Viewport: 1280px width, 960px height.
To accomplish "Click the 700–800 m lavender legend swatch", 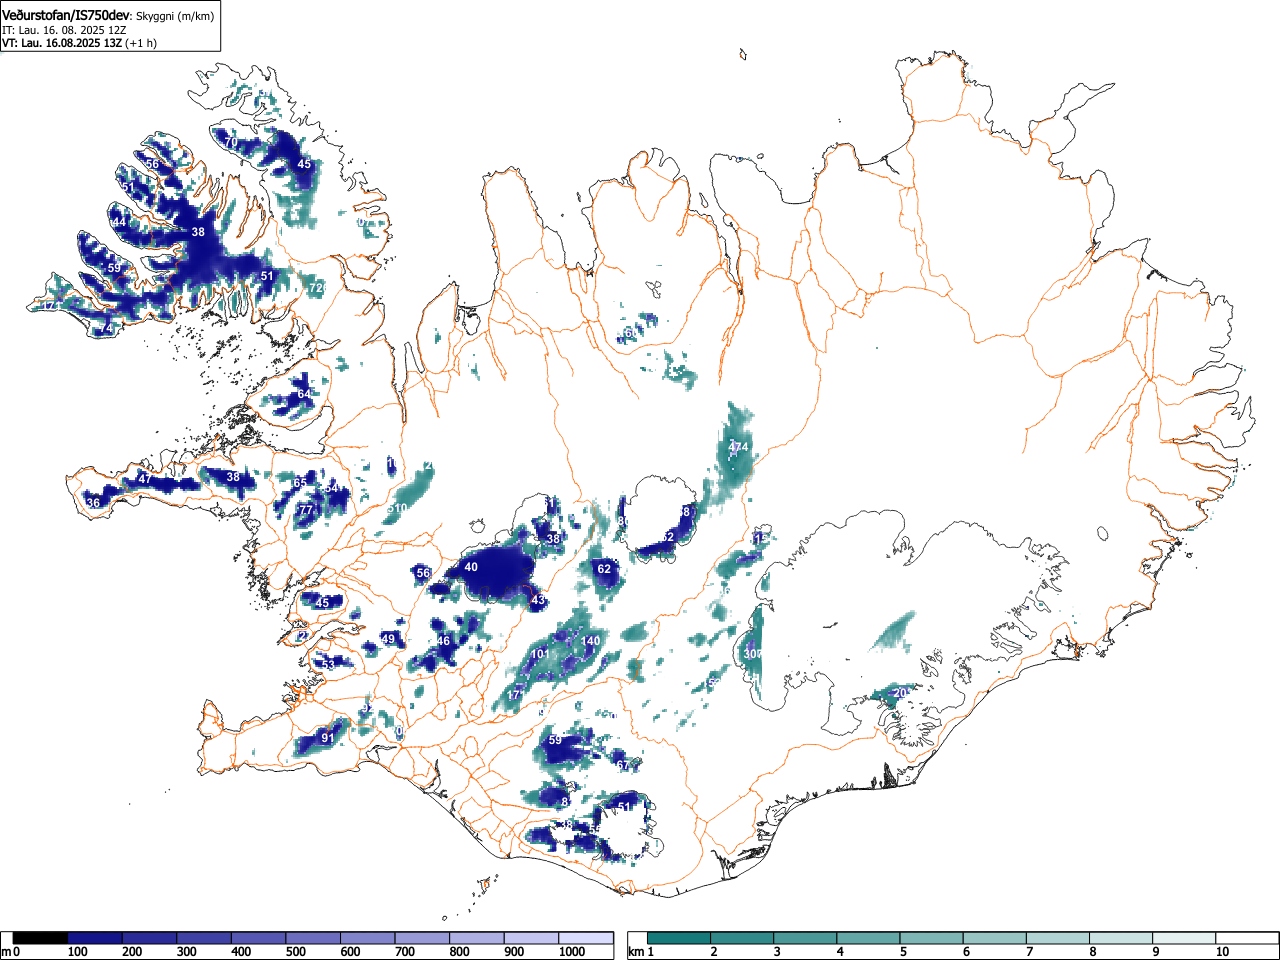I will click(422, 938).
